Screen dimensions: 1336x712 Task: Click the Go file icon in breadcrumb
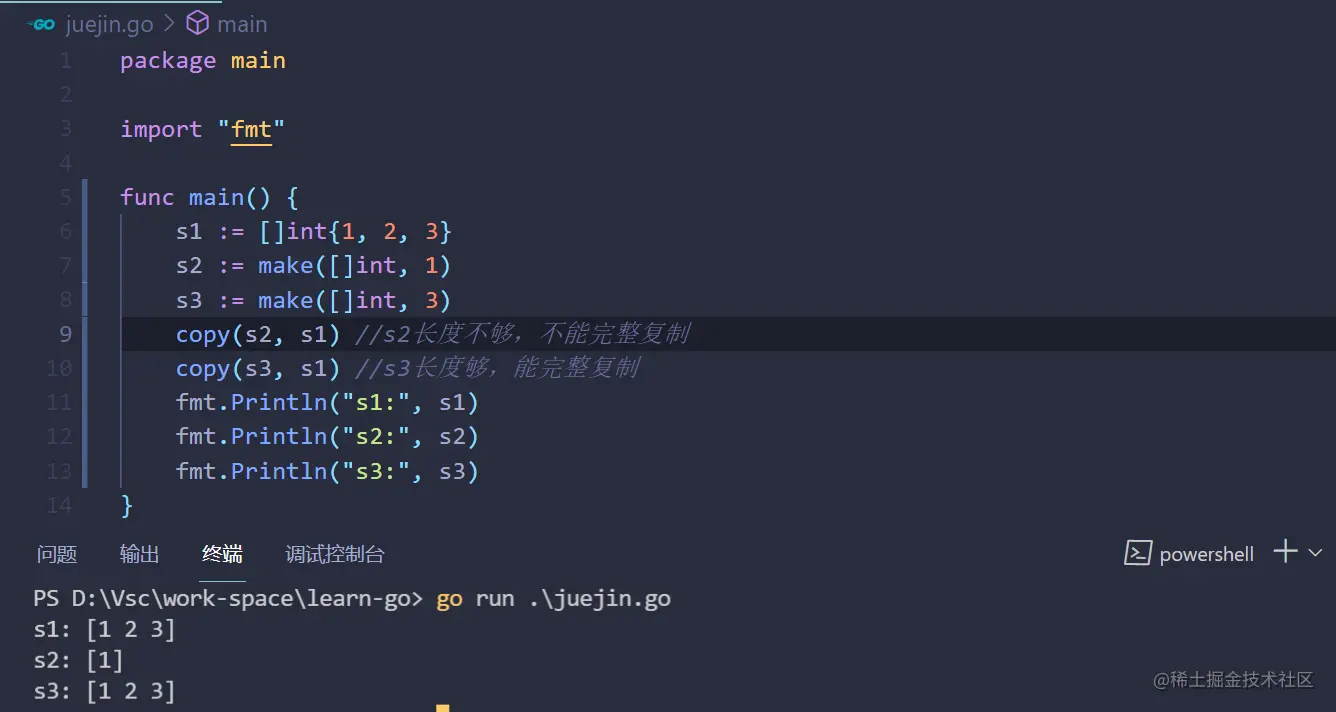coord(41,24)
